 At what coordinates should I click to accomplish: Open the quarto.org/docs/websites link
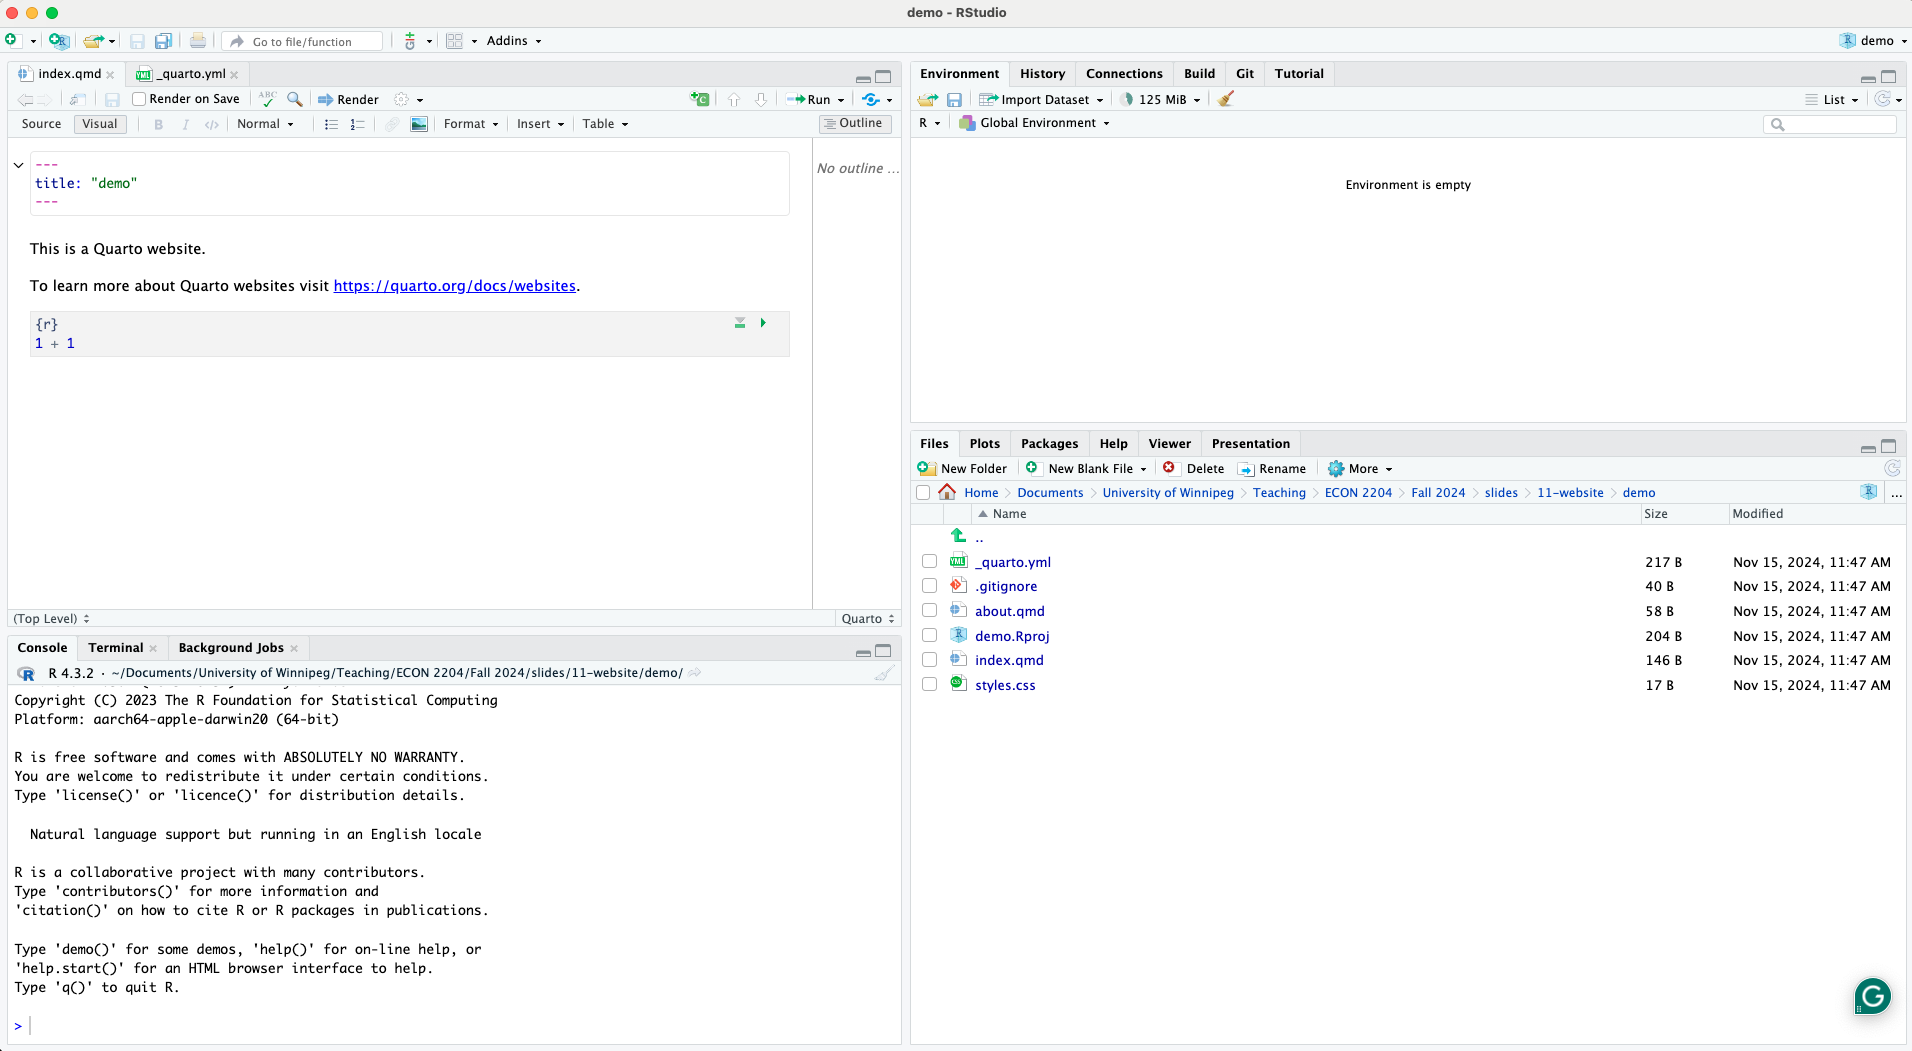454,286
